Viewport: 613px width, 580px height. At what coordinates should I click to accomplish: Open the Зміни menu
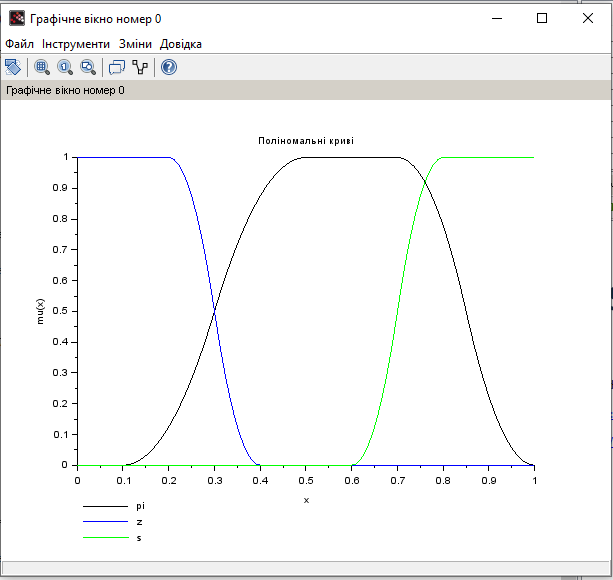tap(135, 44)
